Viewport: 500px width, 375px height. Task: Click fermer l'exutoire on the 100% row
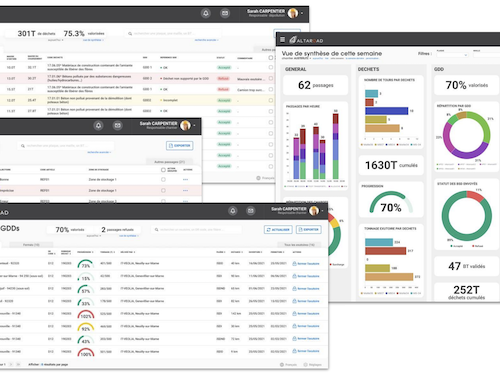pos(306,351)
